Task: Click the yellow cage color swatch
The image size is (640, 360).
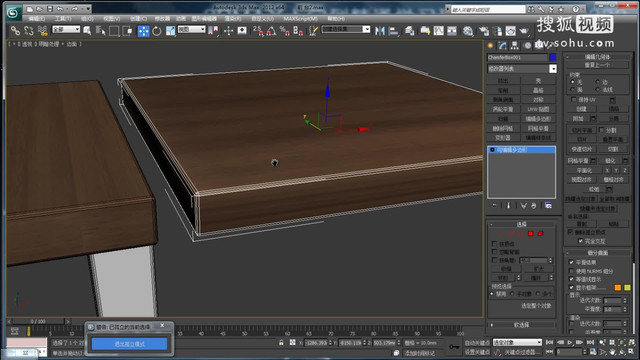Action: (x=627, y=287)
